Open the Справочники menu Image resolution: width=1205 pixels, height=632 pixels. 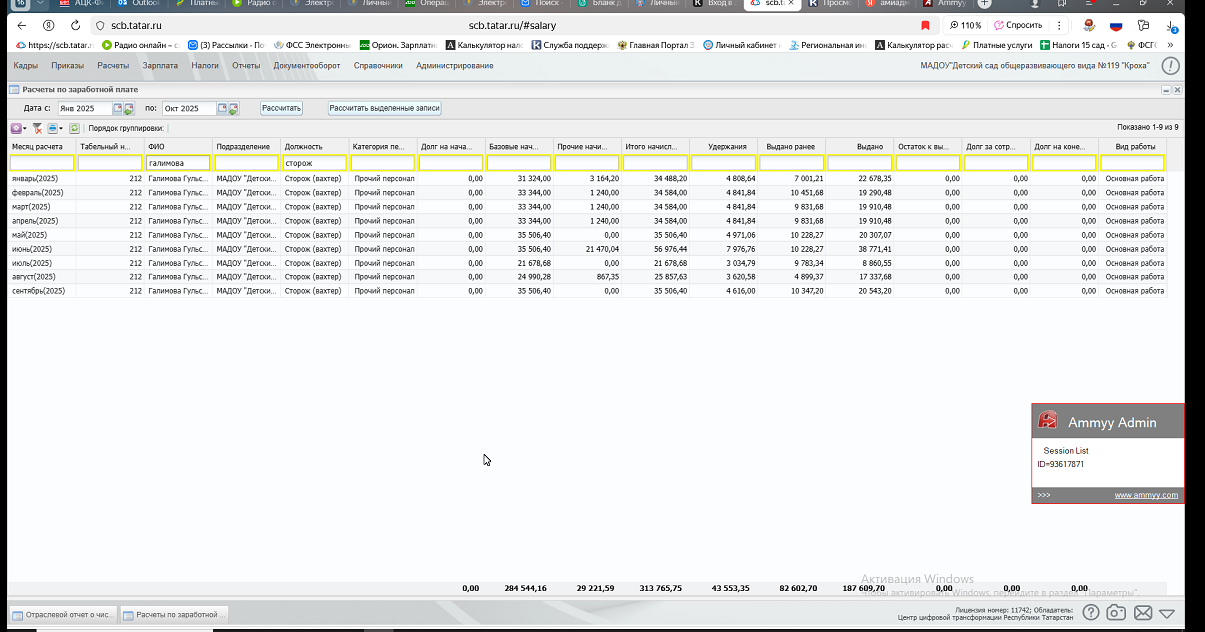coord(378,66)
